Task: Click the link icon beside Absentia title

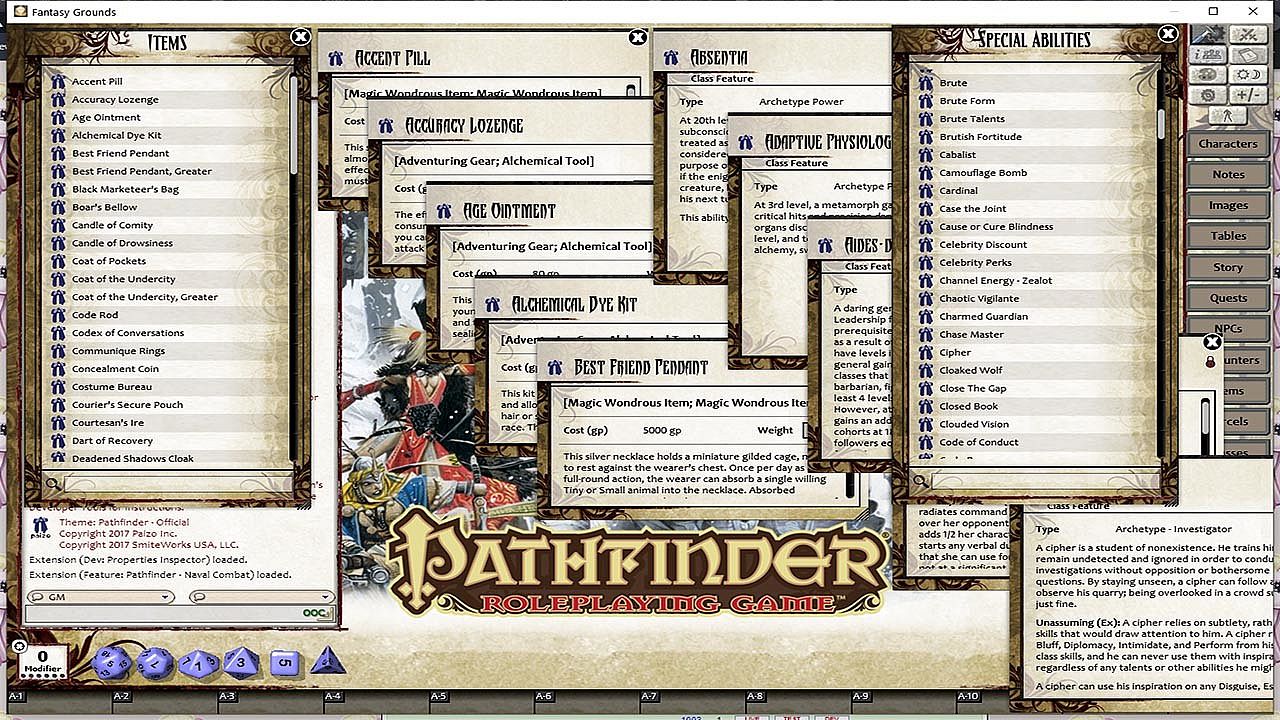Action: [672, 58]
